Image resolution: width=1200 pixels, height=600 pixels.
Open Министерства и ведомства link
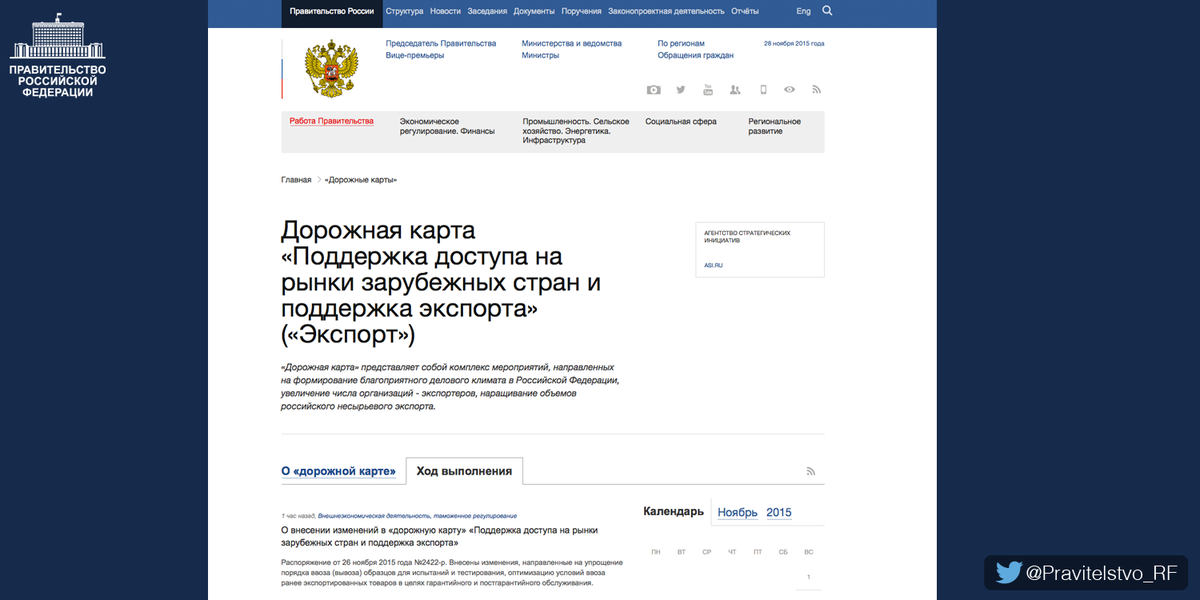[x=572, y=43]
